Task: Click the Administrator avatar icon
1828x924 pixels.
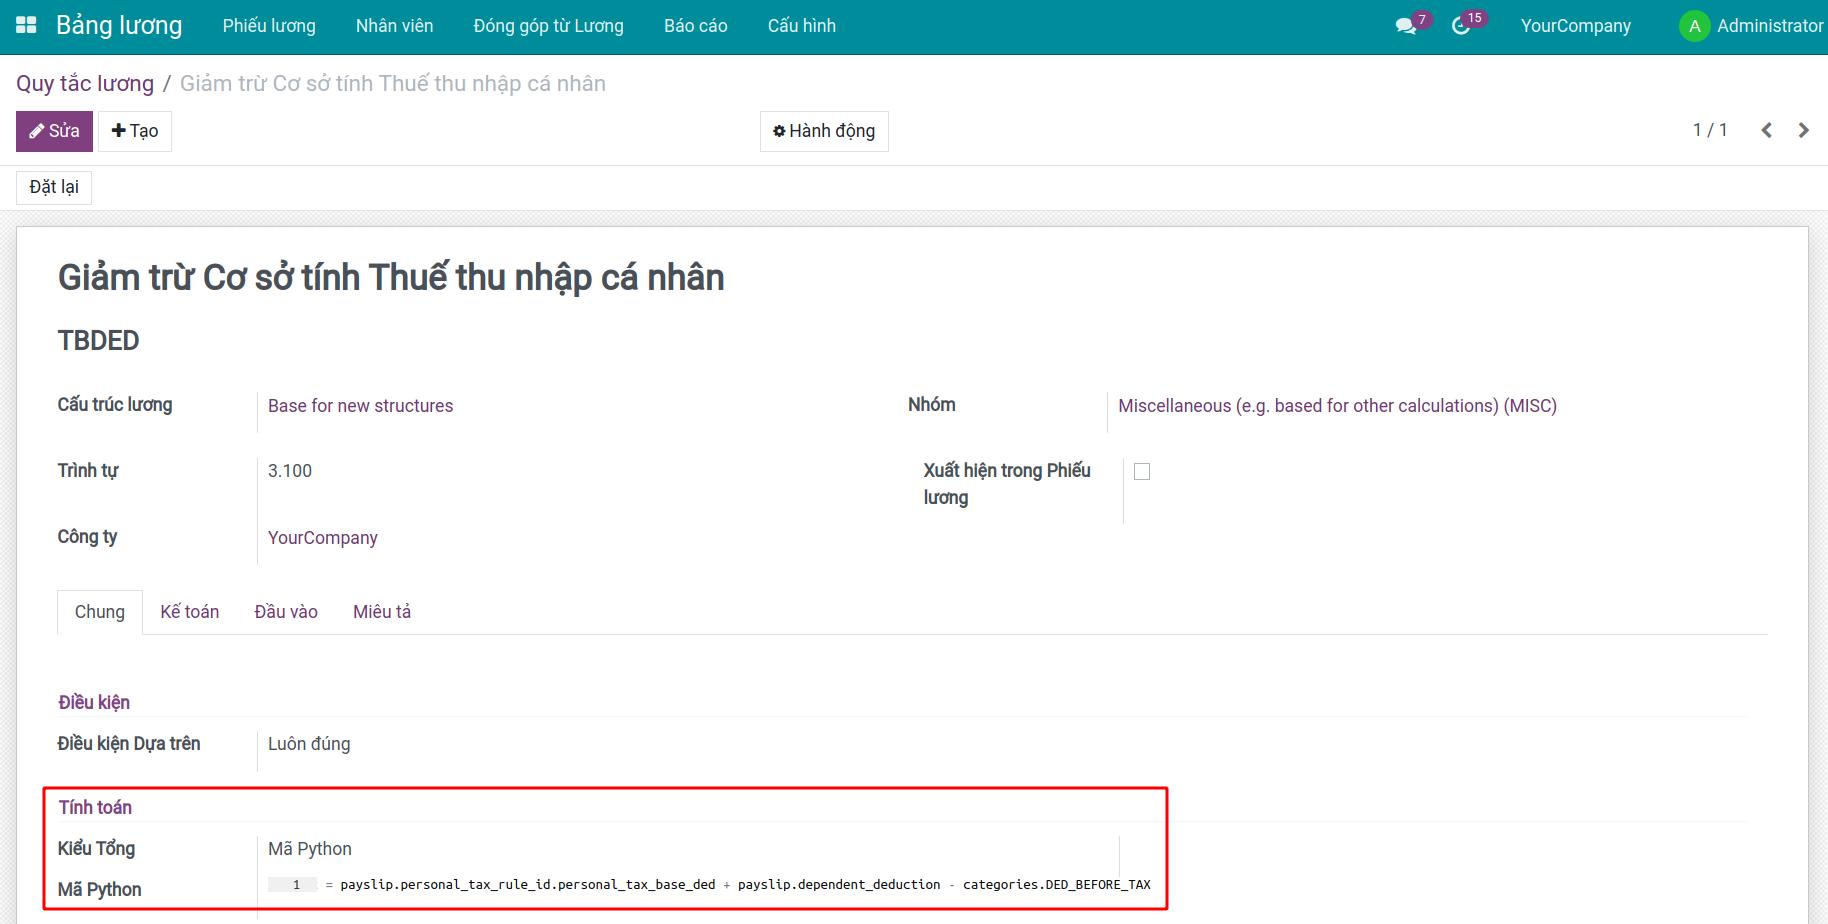Action: click(x=1693, y=26)
